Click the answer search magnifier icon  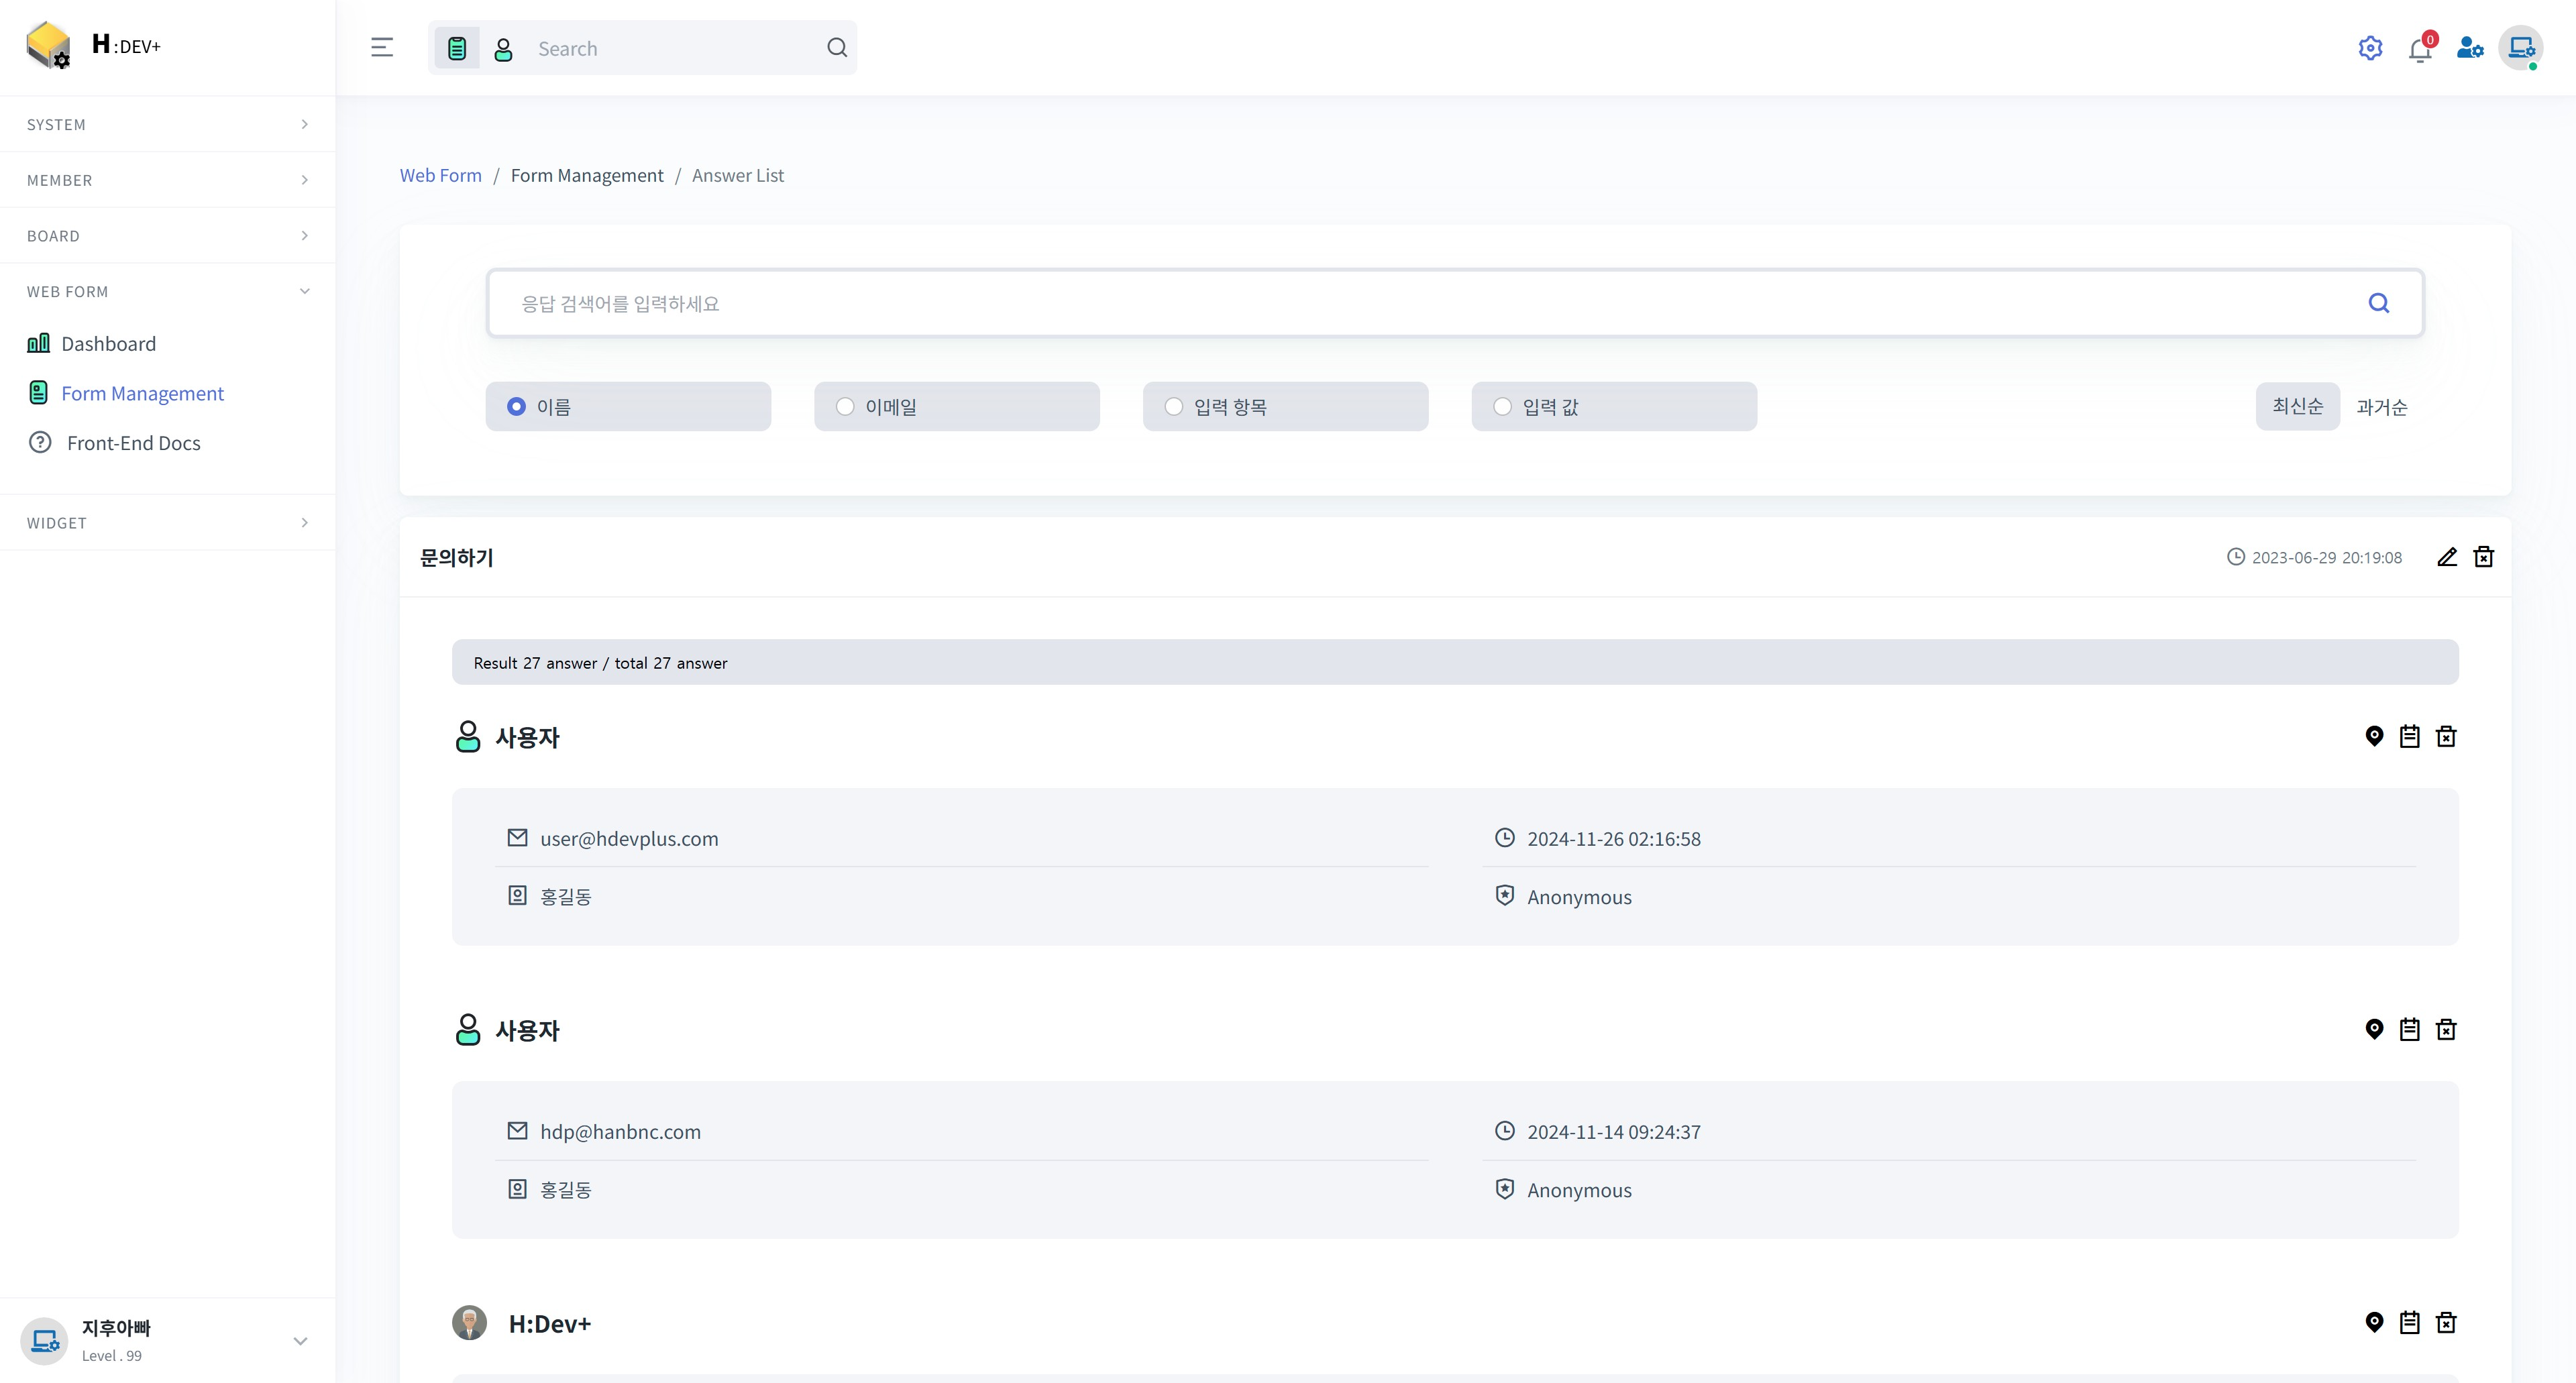2379,303
